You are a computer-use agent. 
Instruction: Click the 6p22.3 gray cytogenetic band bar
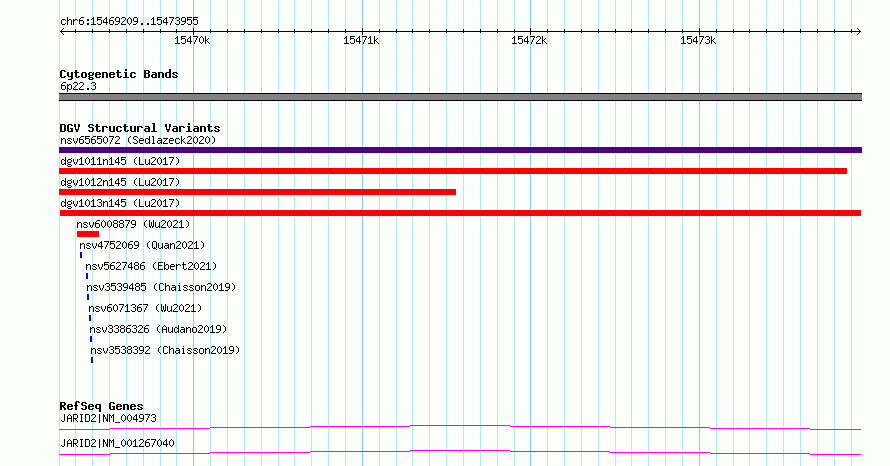pyautogui.click(x=460, y=97)
